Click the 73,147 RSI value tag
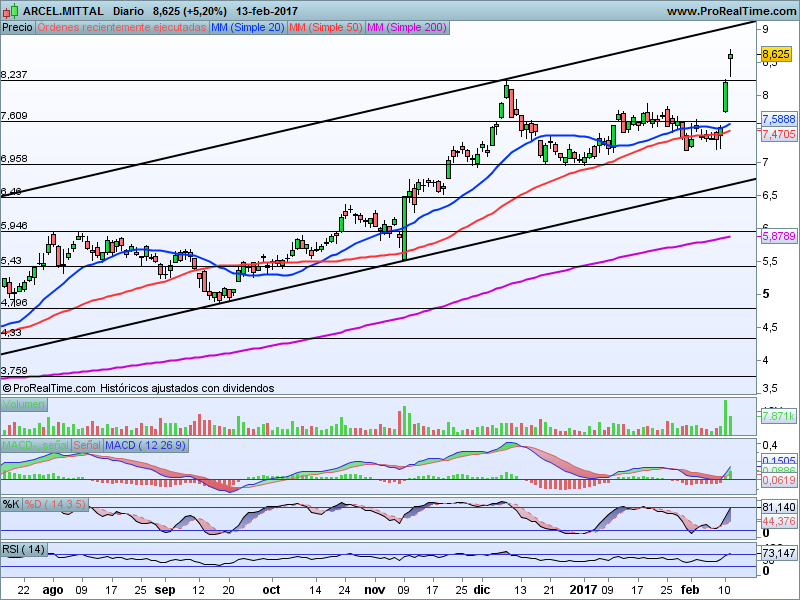The width and height of the screenshot is (800, 600). click(779, 554)
